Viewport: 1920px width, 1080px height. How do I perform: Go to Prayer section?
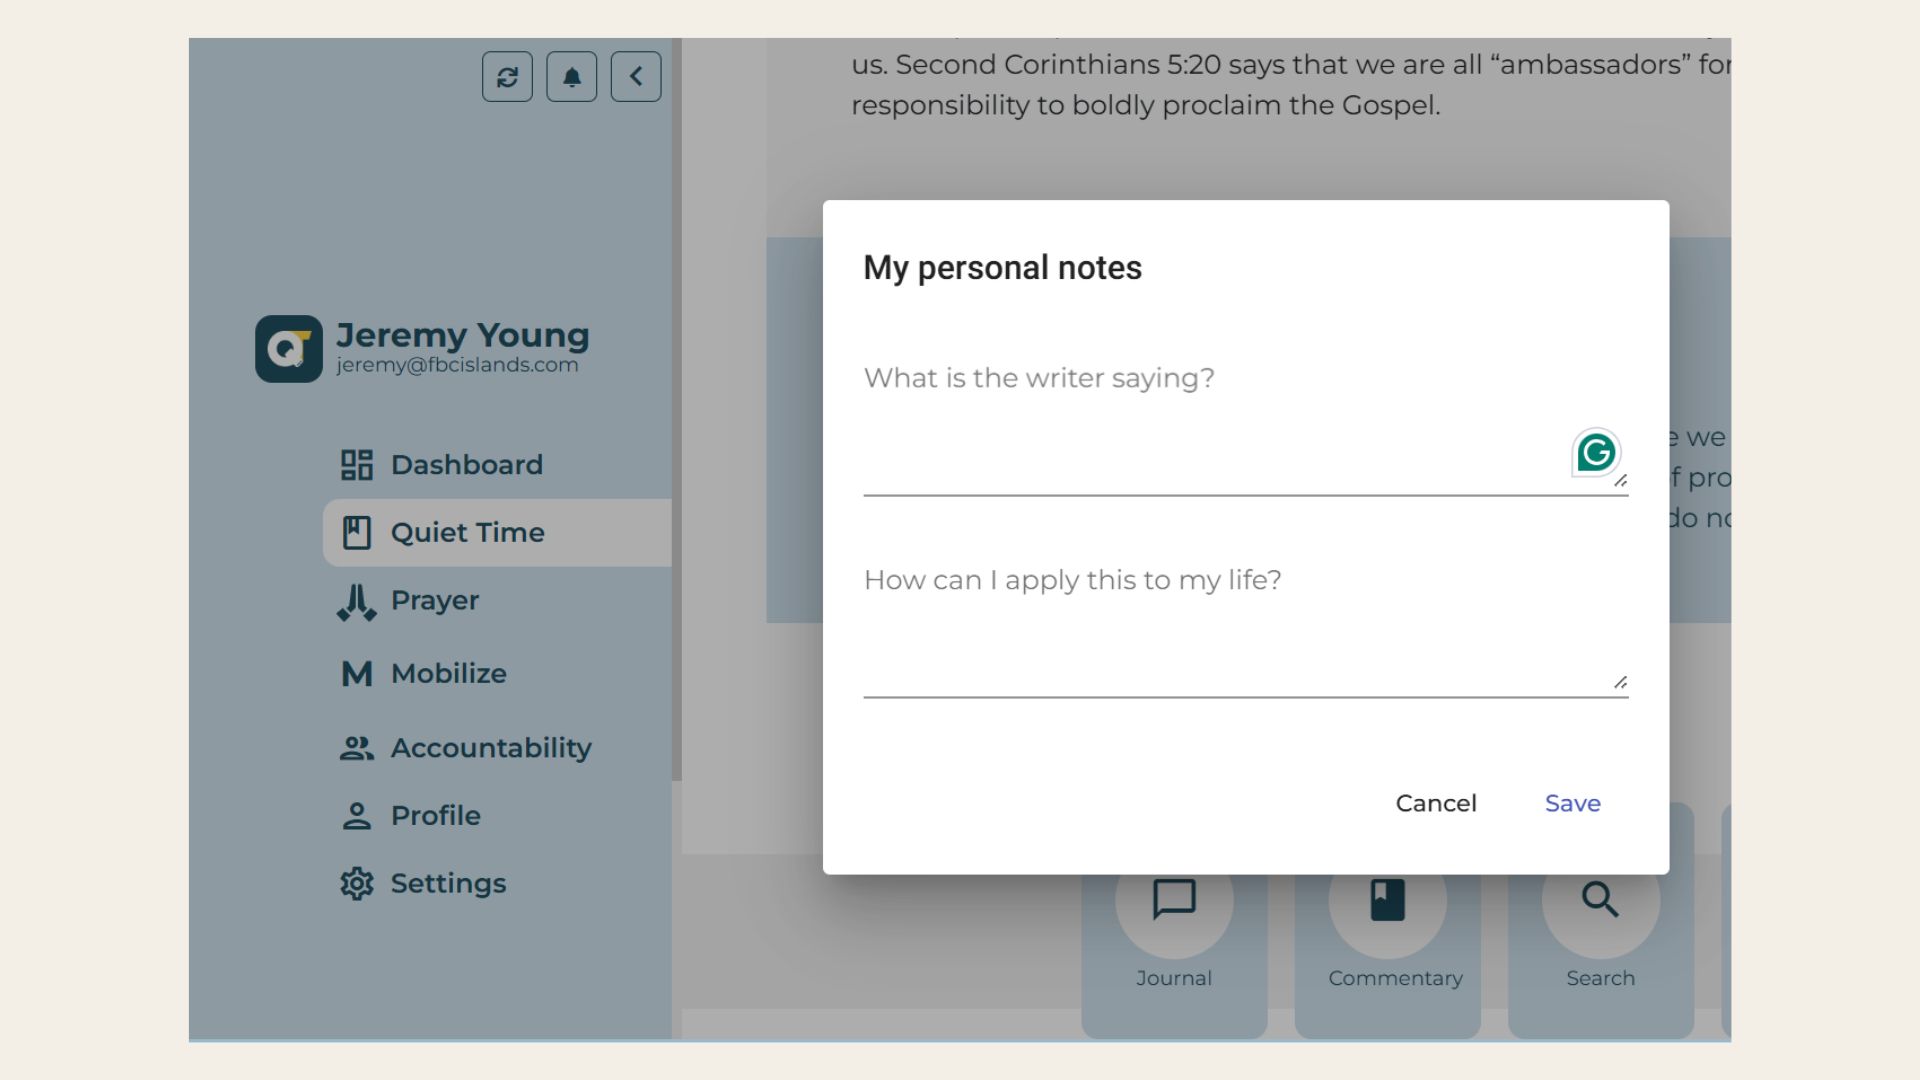(x=434, y=601)
